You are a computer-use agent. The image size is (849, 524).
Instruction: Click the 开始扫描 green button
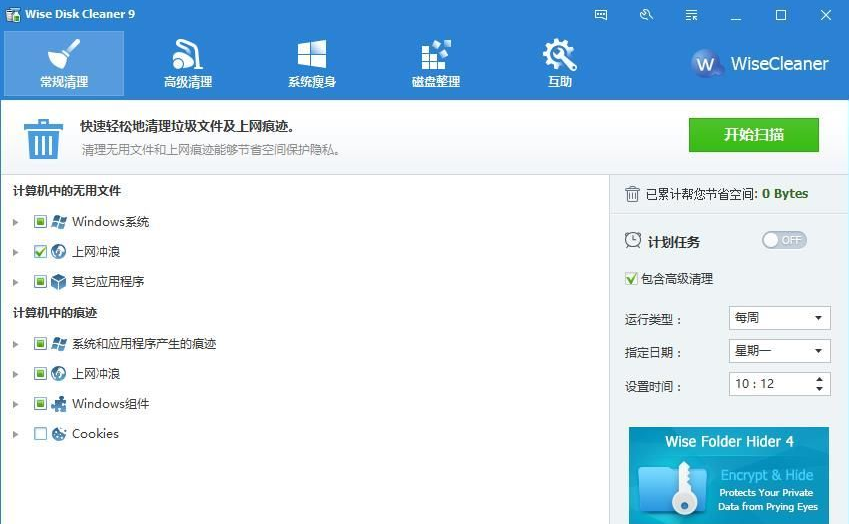(x=754, y=135)
